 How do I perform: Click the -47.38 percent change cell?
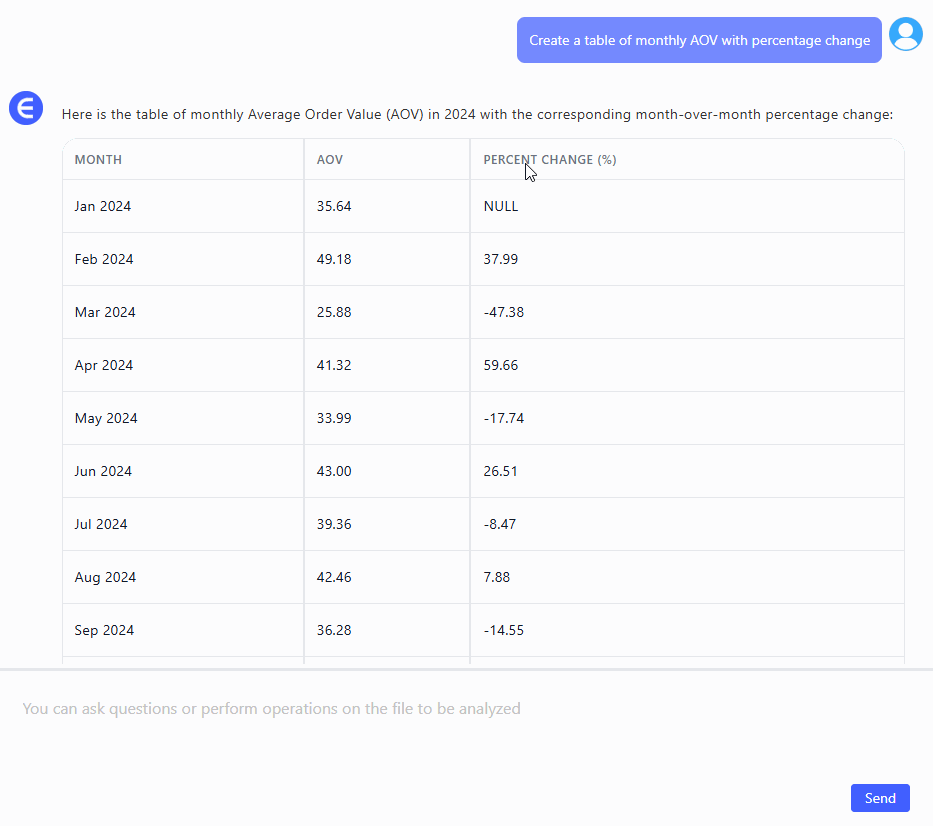[x=503, y=313]
